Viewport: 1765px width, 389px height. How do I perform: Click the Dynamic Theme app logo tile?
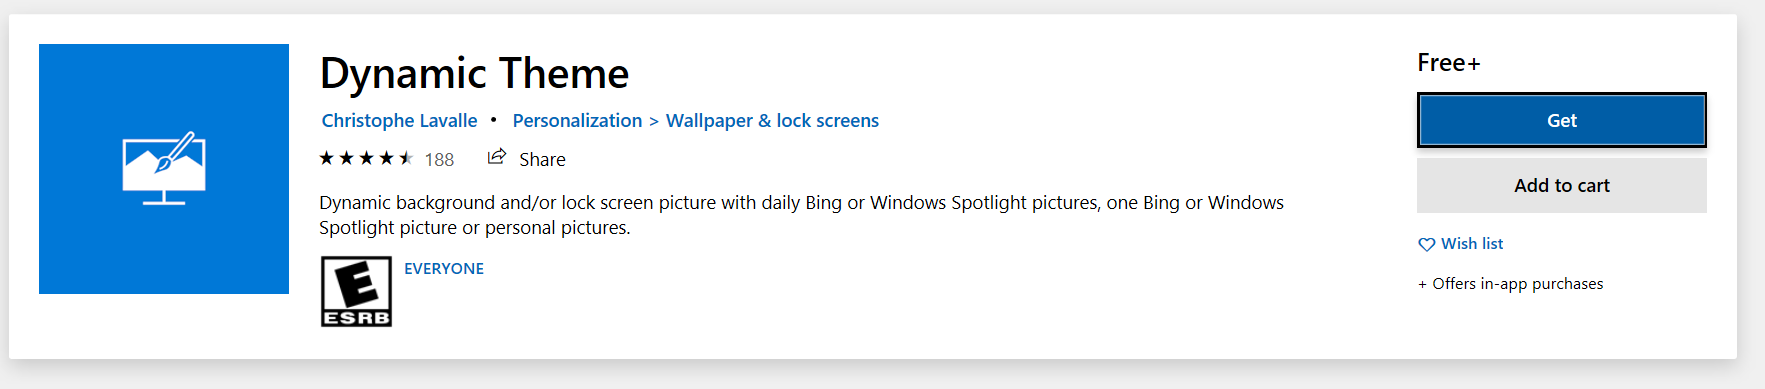pos(164,169)
